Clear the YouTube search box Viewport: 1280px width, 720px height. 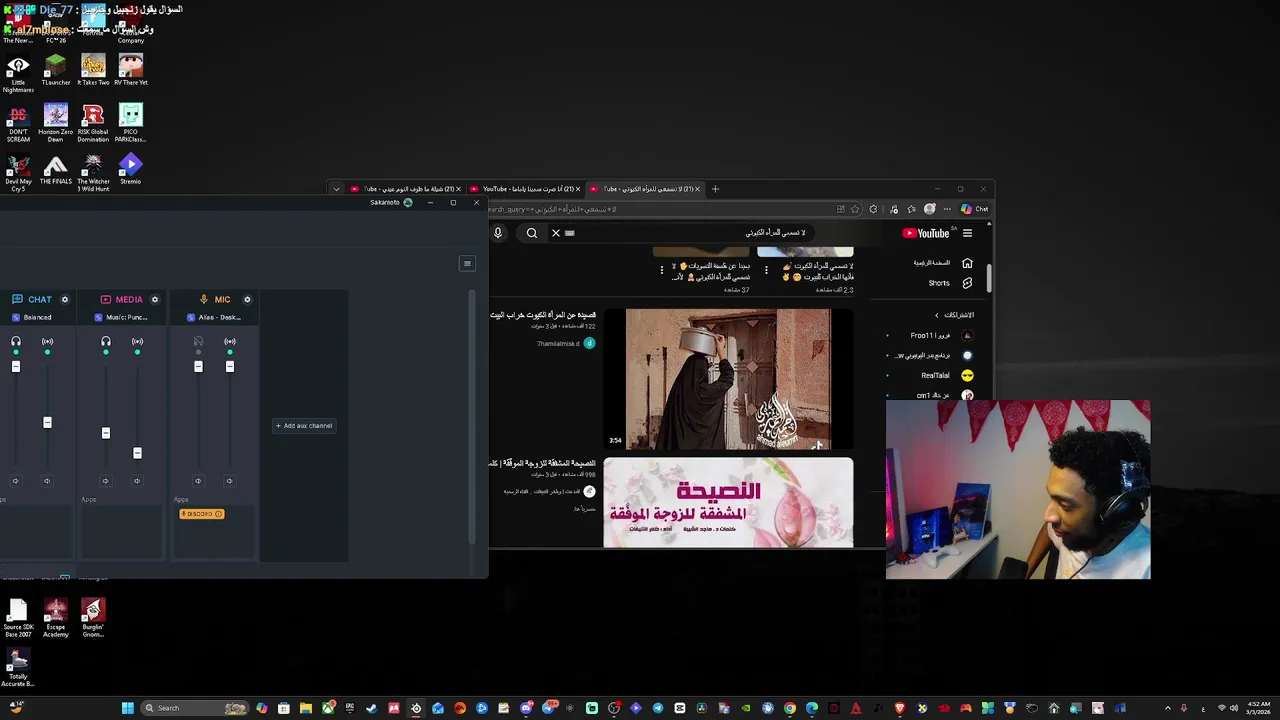(556, 233)
